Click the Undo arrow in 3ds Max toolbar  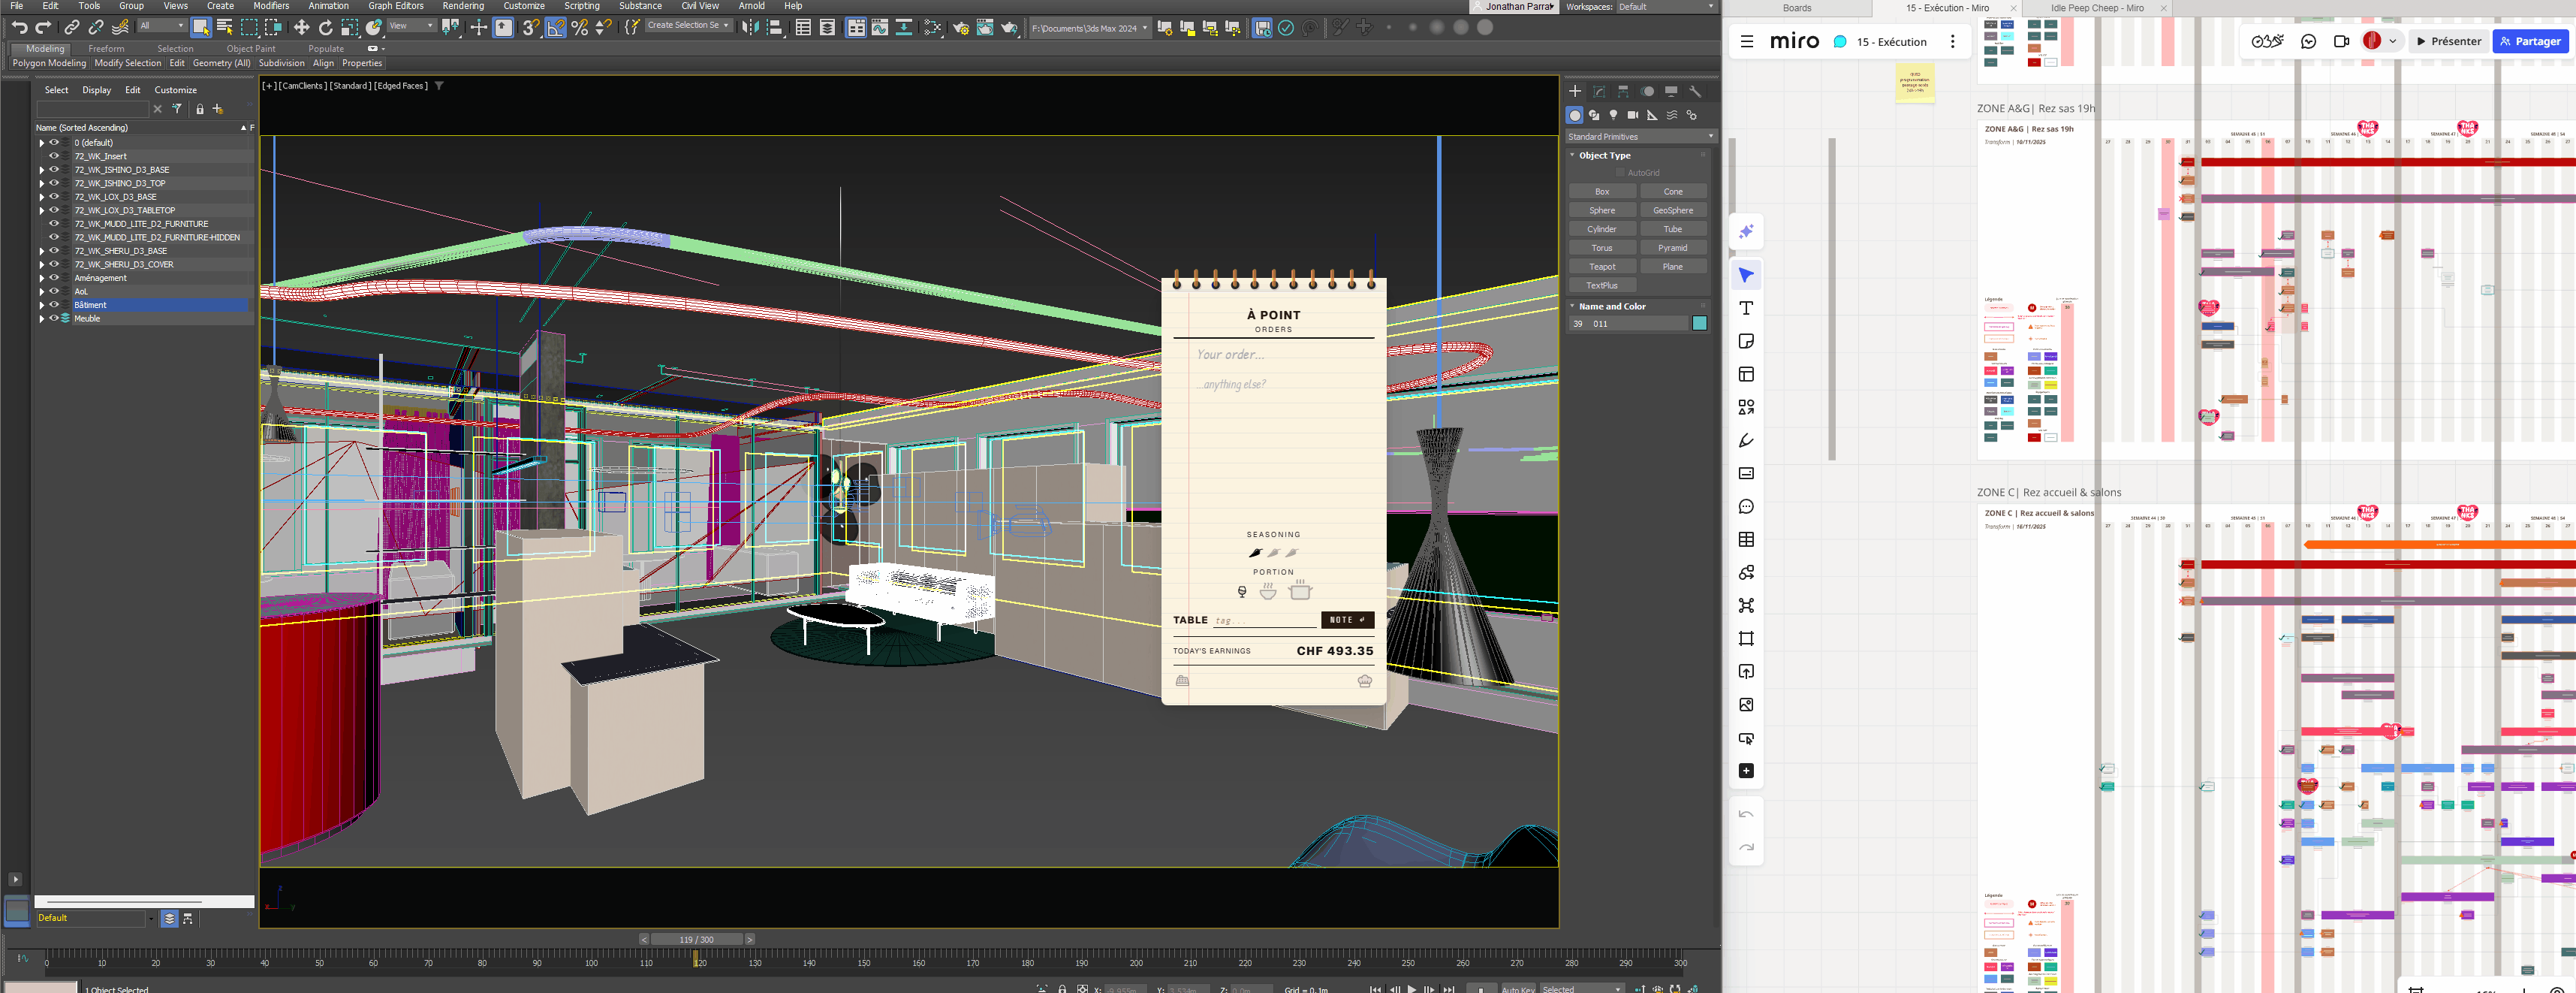point(19,28)
